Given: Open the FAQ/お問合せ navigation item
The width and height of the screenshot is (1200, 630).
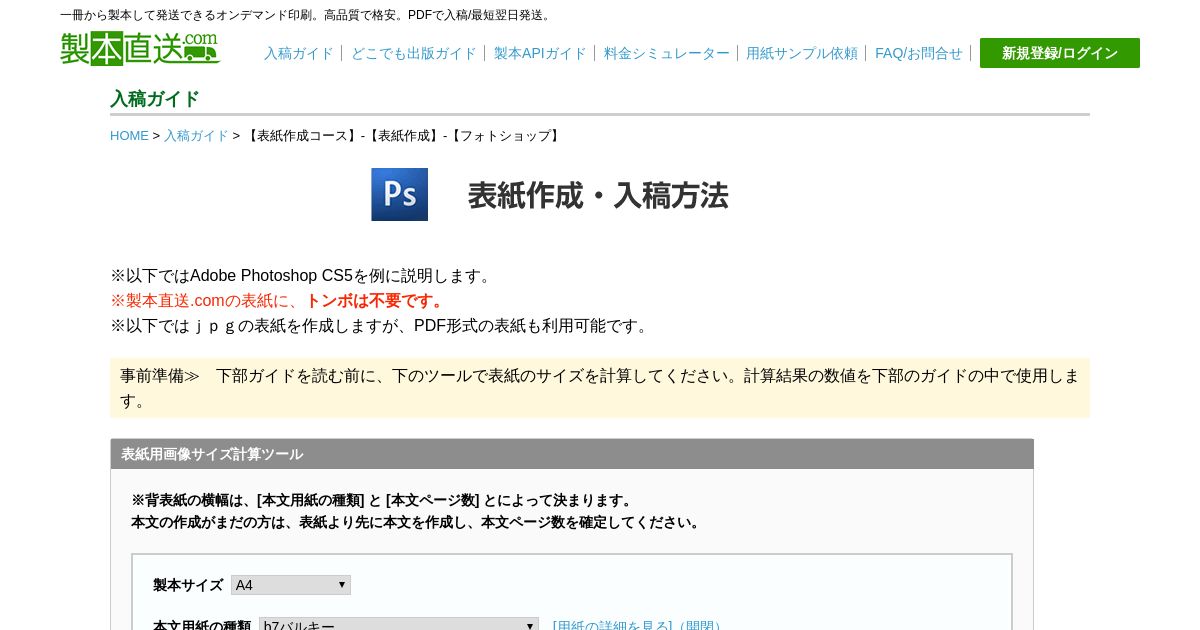Looking at the screenshot, I should pyautogui.click(x=919, y=54).
